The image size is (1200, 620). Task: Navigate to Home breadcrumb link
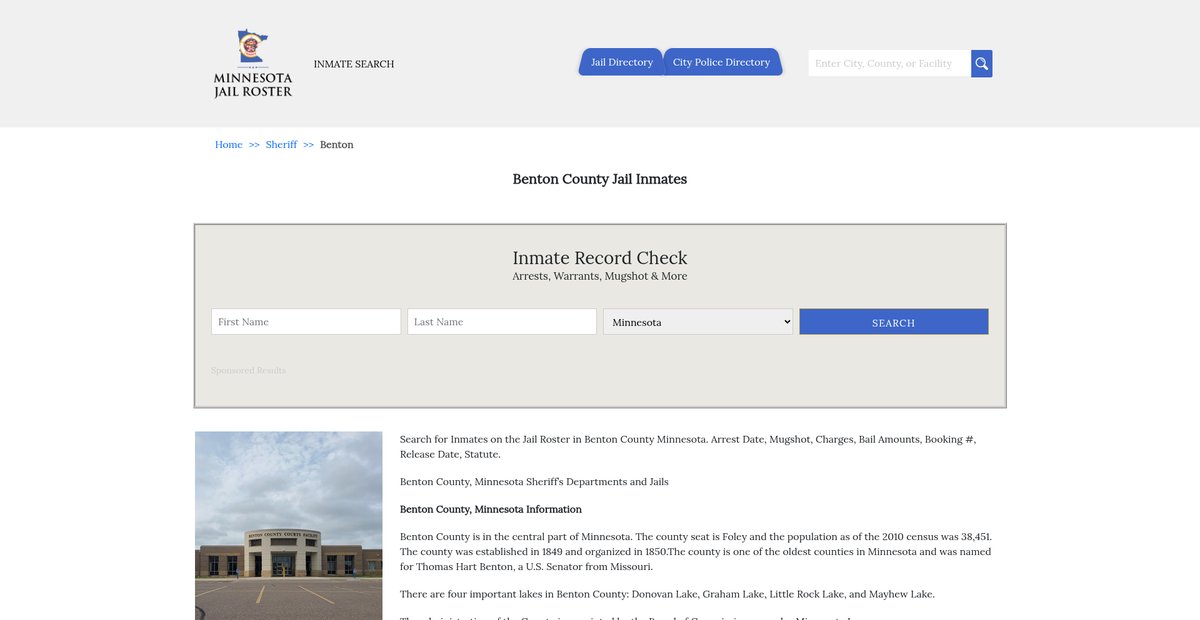[229, 145]
